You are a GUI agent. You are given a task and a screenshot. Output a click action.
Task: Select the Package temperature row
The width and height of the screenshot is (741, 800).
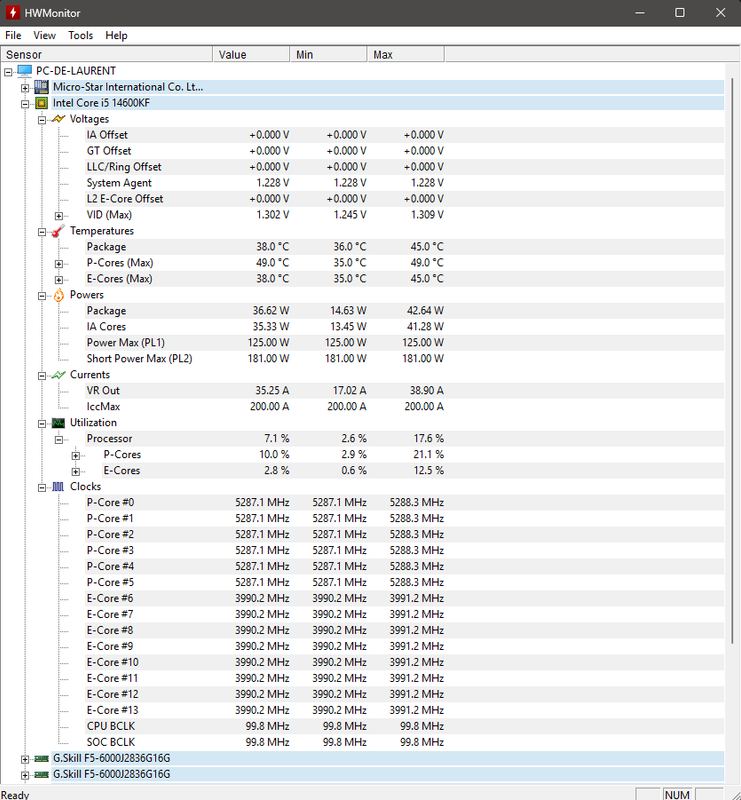point(404,246)
